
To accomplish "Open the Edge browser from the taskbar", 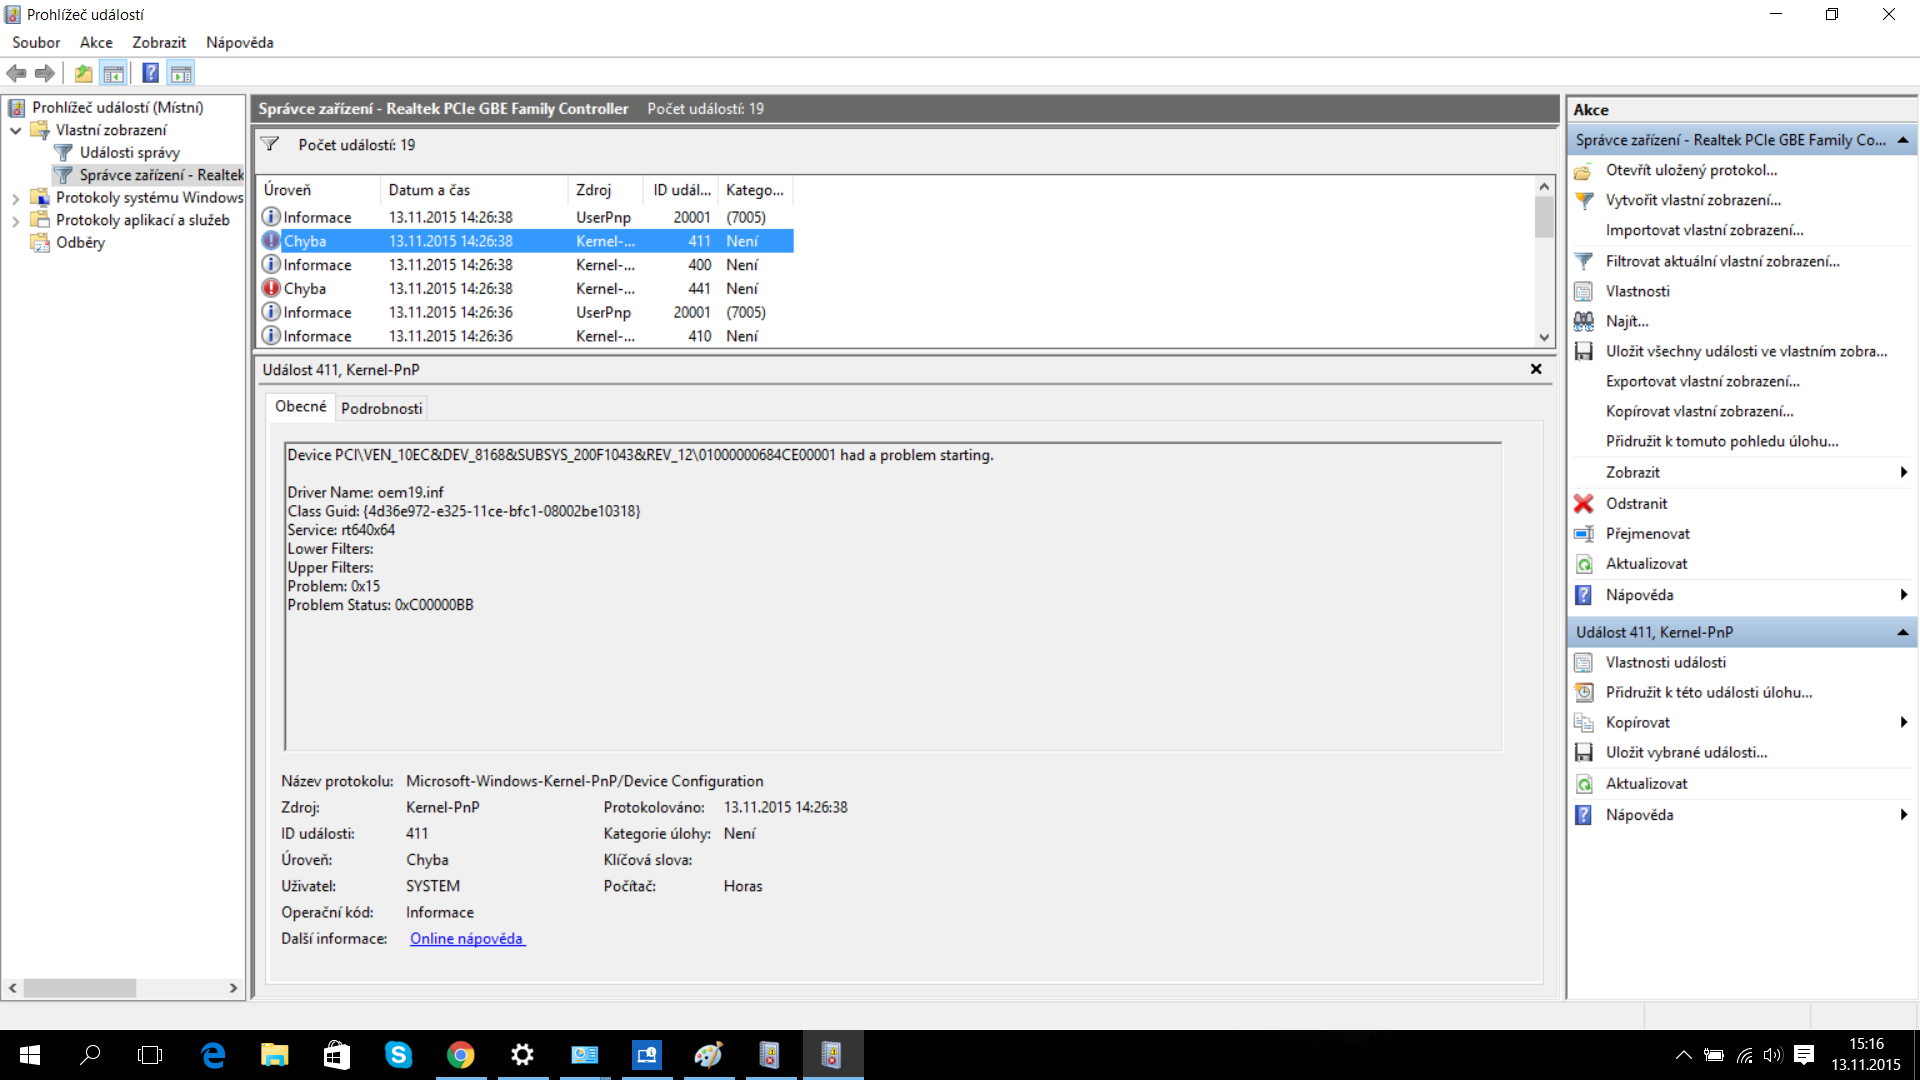I will [213, 1055].
